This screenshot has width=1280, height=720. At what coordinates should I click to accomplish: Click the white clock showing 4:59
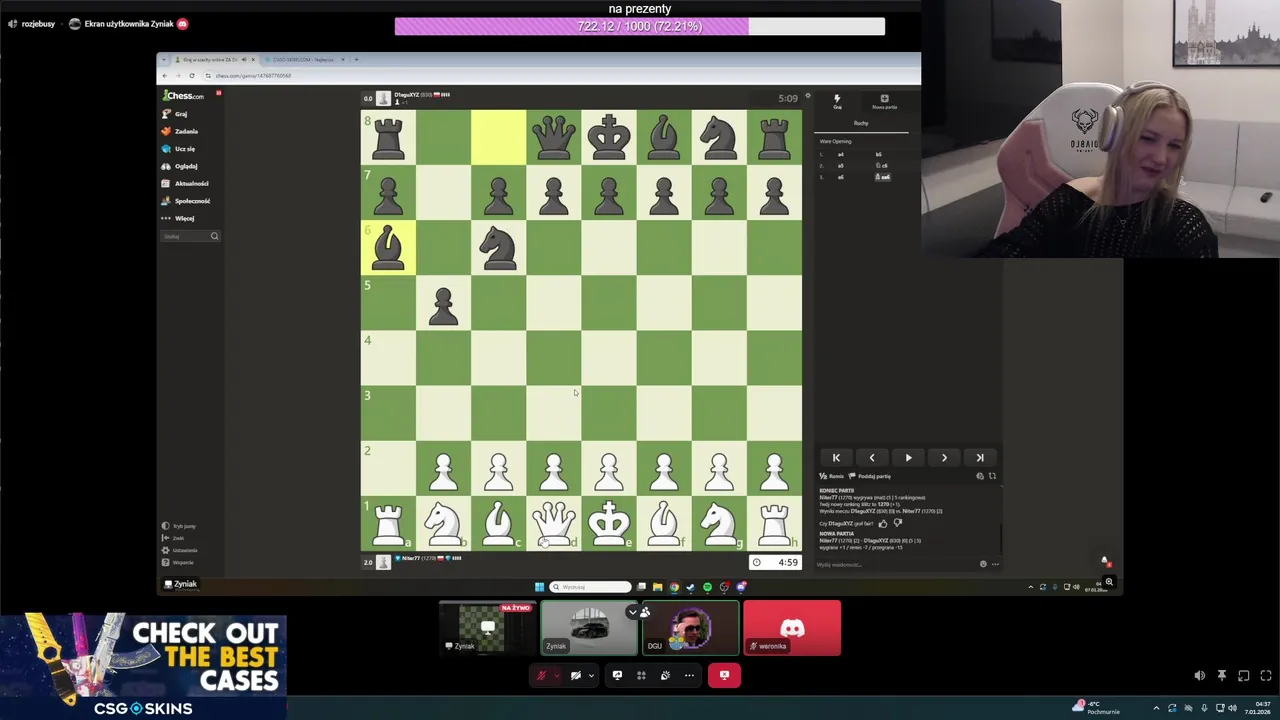tap(776, 562)
